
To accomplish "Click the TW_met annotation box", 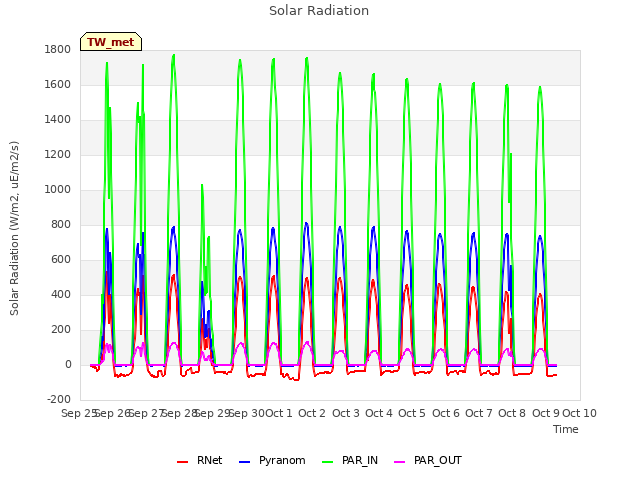I will (111, 42).
